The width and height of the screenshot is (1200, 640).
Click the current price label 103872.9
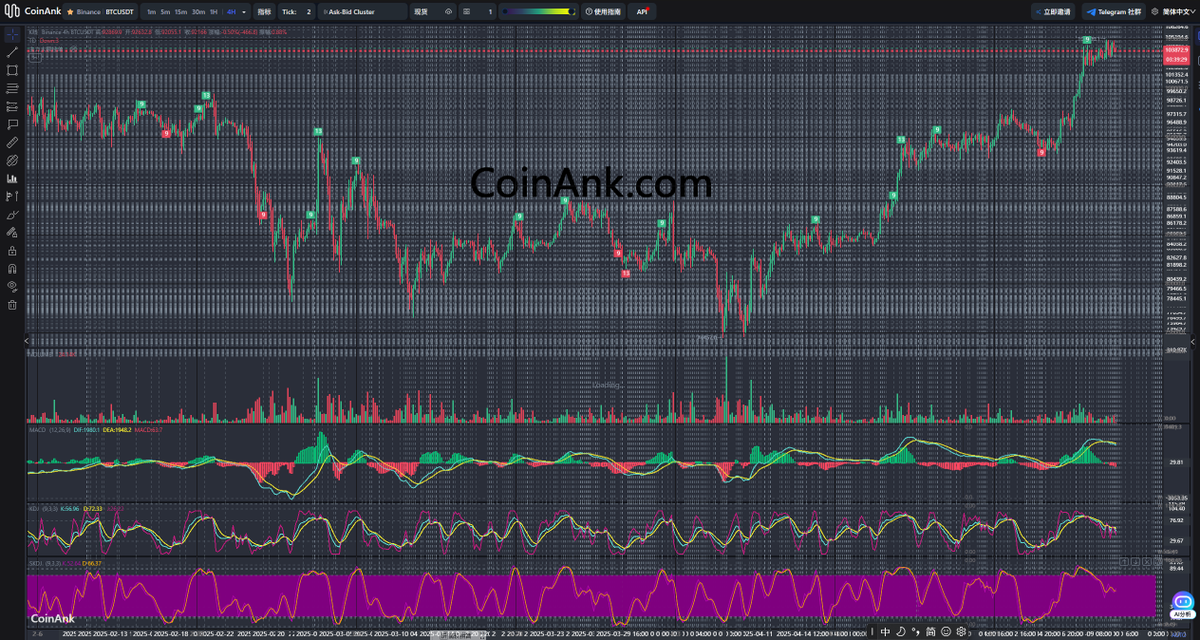[x=1177, y=49]
